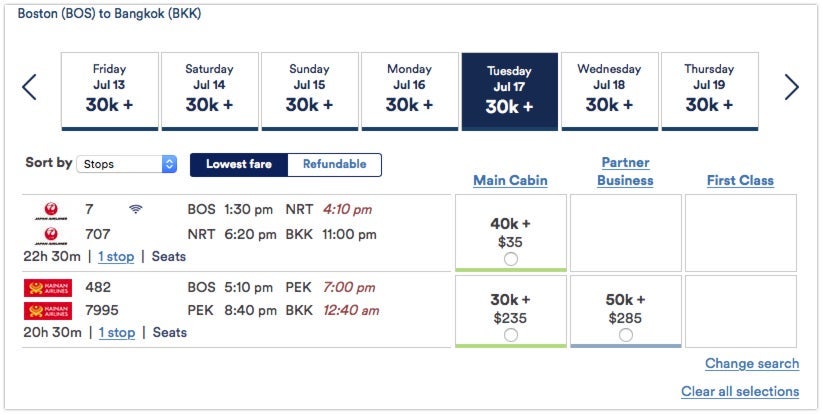Switch to Refundable fares
The height and width of the screenshot is (414, 822).
click(334, 164)
